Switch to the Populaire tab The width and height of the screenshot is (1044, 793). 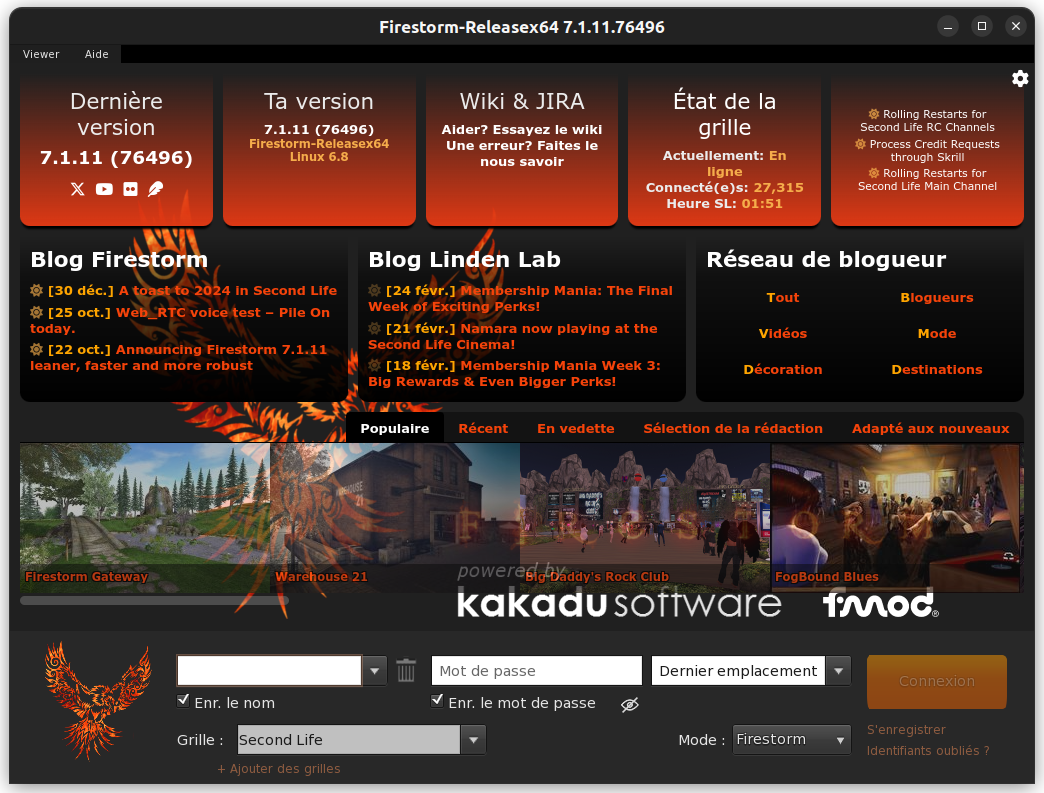point(395,429)
